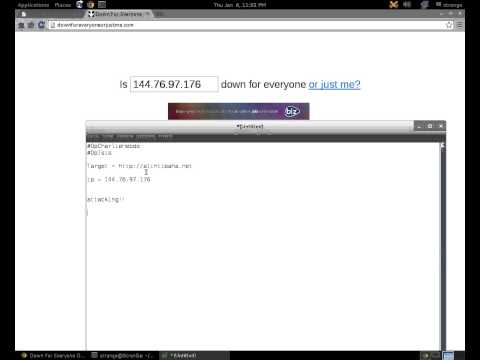Click the ip = 144.76.97.176 line

point(119,179)
